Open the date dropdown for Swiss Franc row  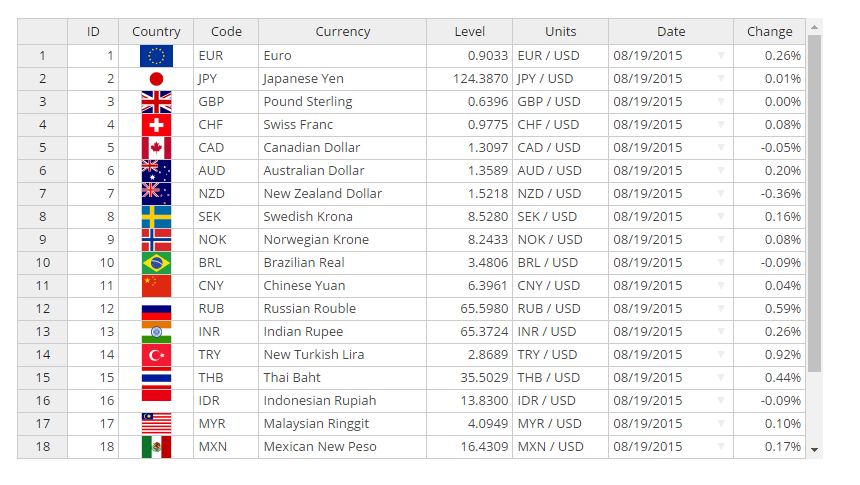(x=720, y=125)
